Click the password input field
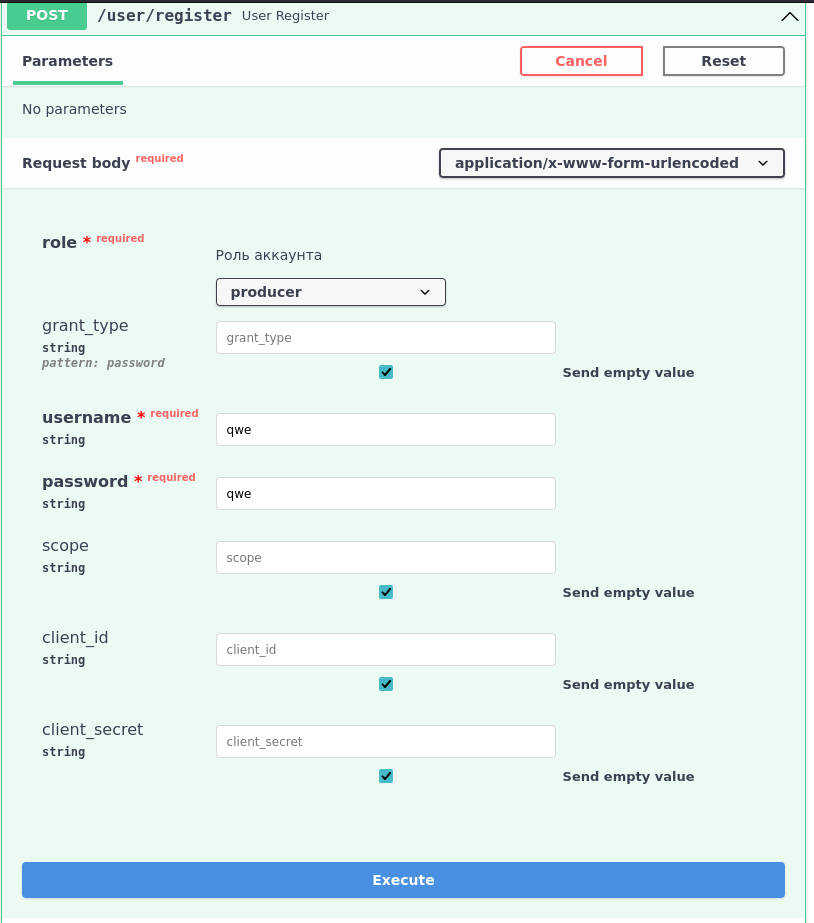 385,493
